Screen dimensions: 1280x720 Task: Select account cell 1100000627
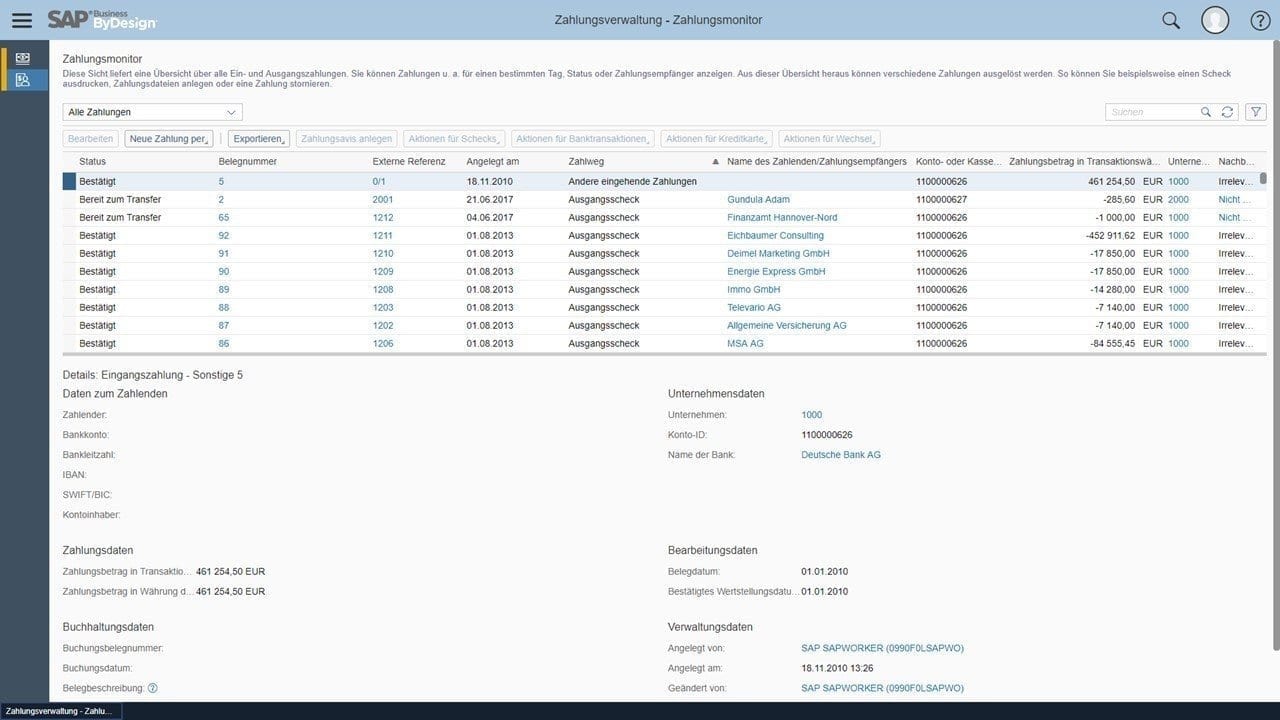(x=941, y=199)
